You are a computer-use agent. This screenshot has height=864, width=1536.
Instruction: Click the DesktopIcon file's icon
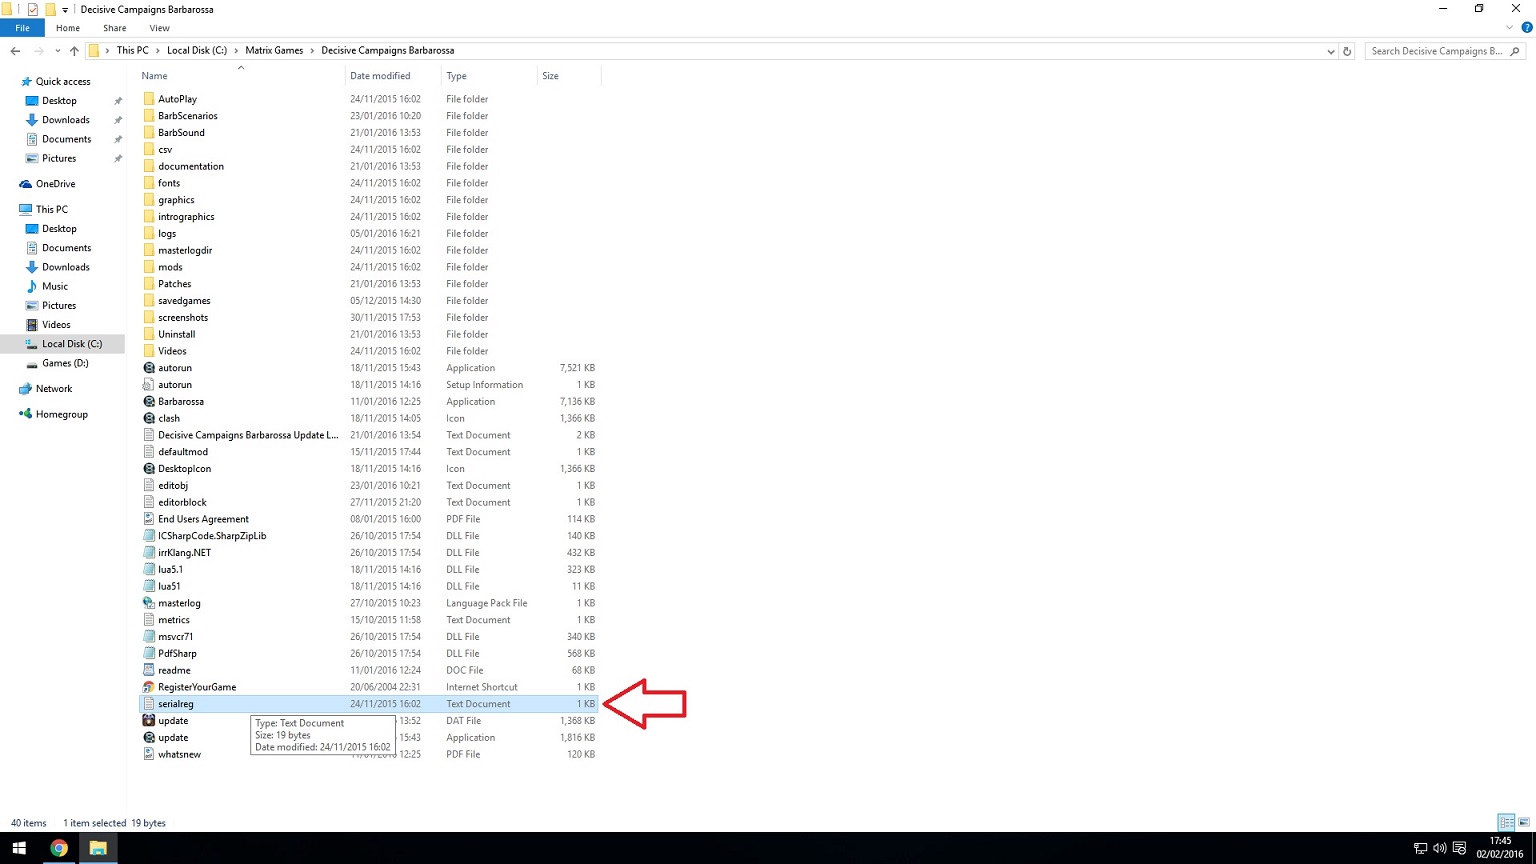[149, 469]
